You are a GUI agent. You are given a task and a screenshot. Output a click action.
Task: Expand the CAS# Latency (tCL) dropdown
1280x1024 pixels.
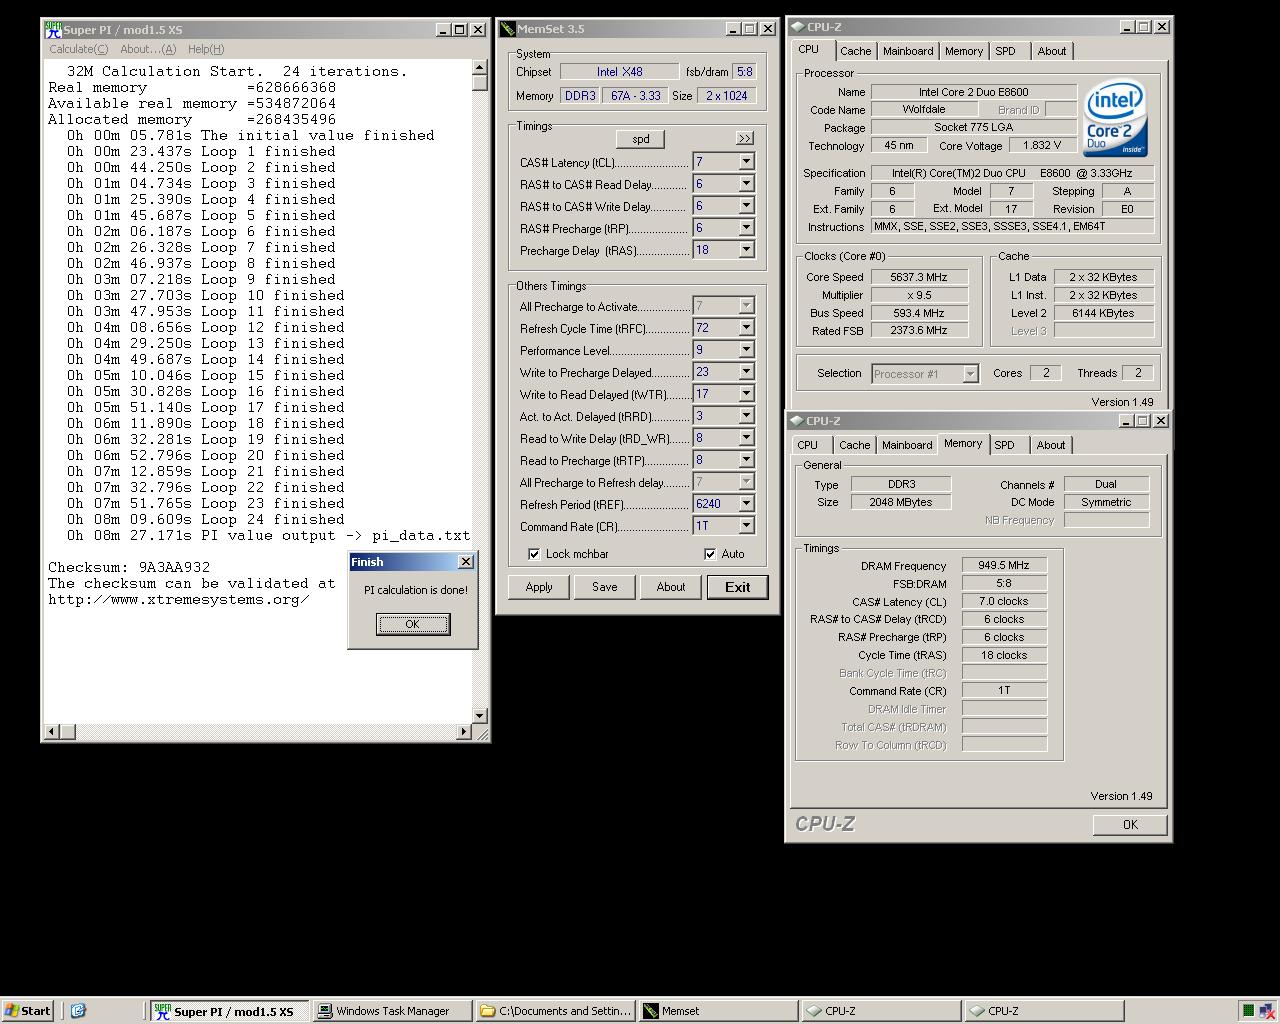tap(746, 162)
